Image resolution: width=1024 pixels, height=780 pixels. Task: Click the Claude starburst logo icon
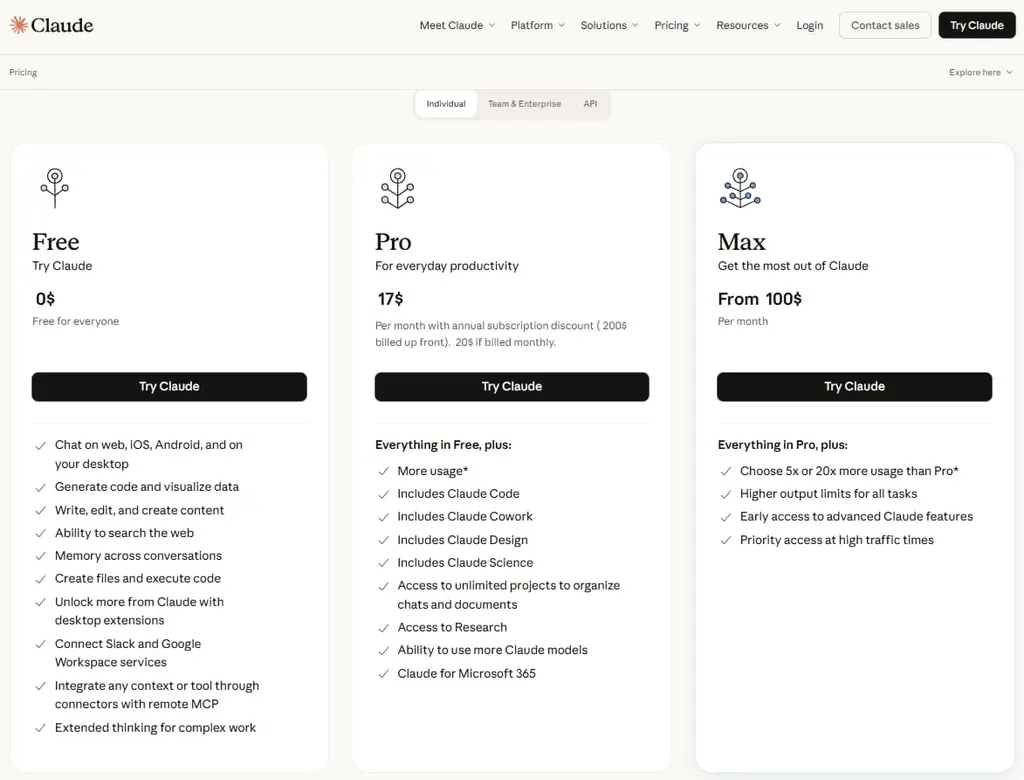click(18, 25)
